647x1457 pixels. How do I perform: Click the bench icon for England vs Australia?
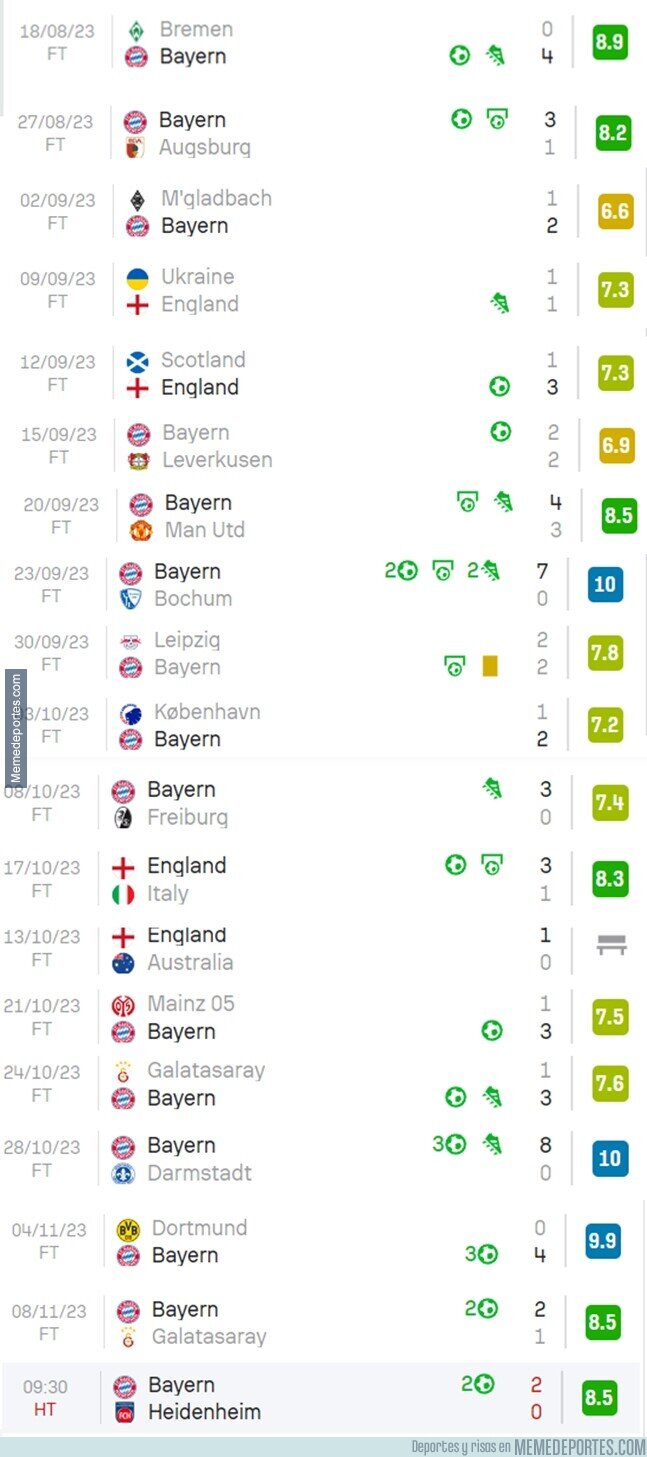(611, 945)
